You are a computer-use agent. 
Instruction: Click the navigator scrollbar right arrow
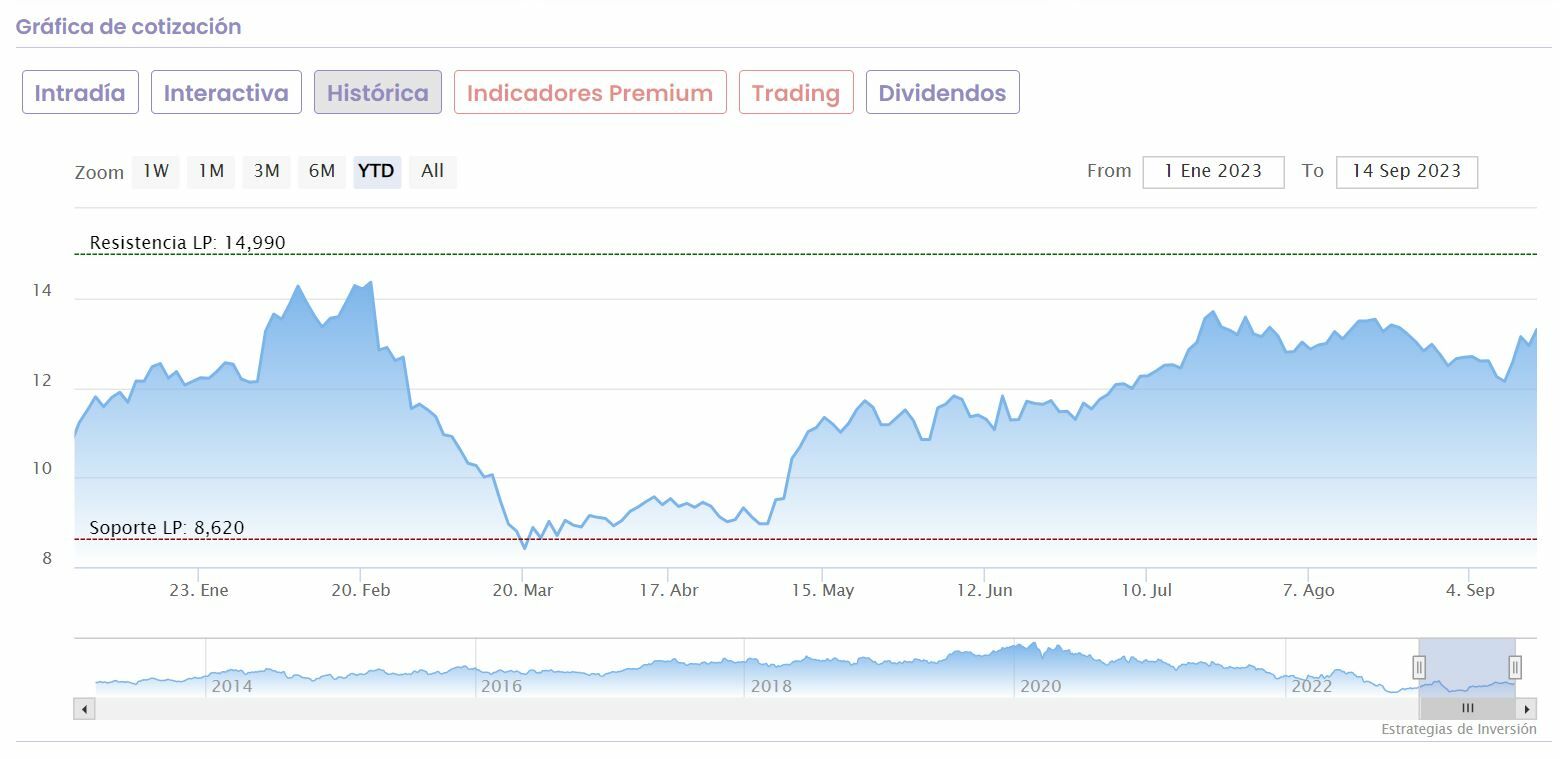(x=1527, y=709)
